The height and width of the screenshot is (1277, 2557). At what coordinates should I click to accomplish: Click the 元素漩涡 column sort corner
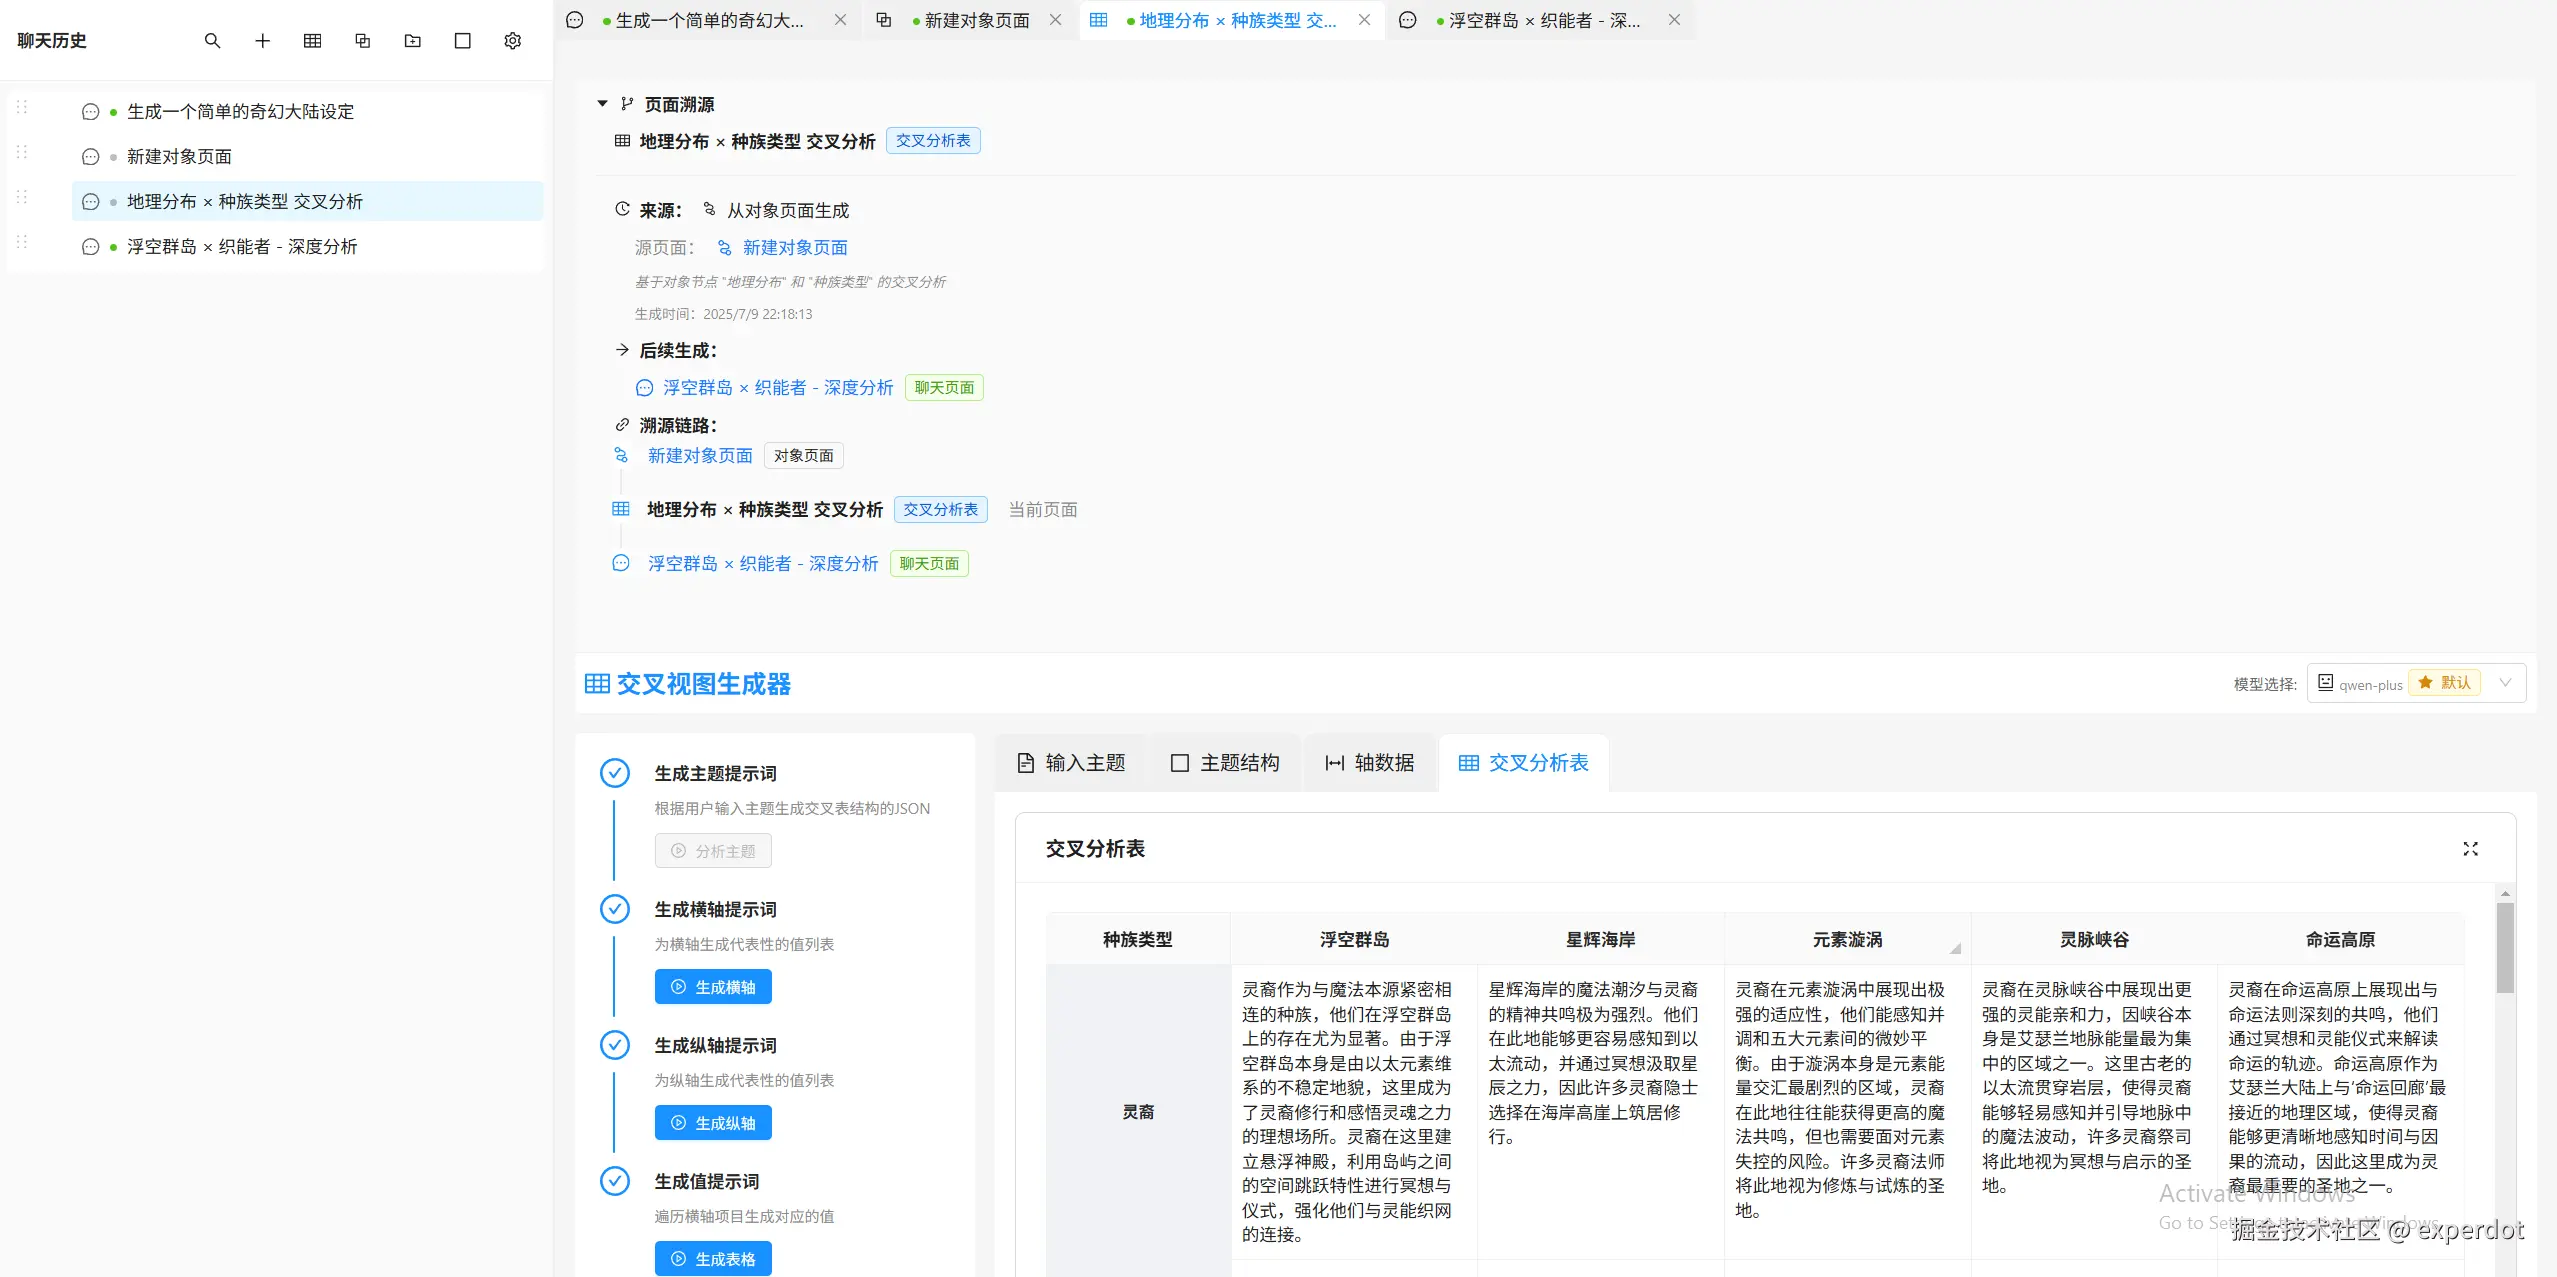1955,948
